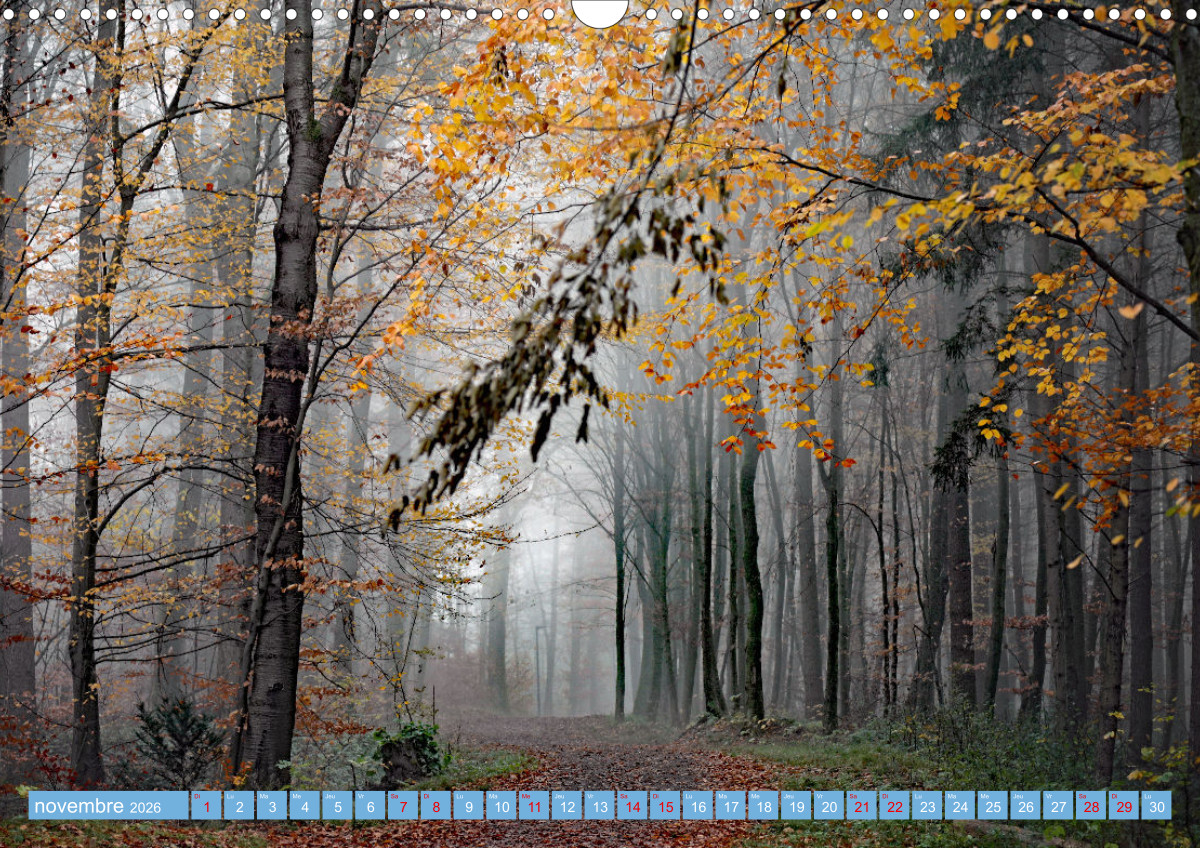Pick Tuesday 10 on the calendar strip
This screenshot has width=1200, height=848.
point(501,806)
